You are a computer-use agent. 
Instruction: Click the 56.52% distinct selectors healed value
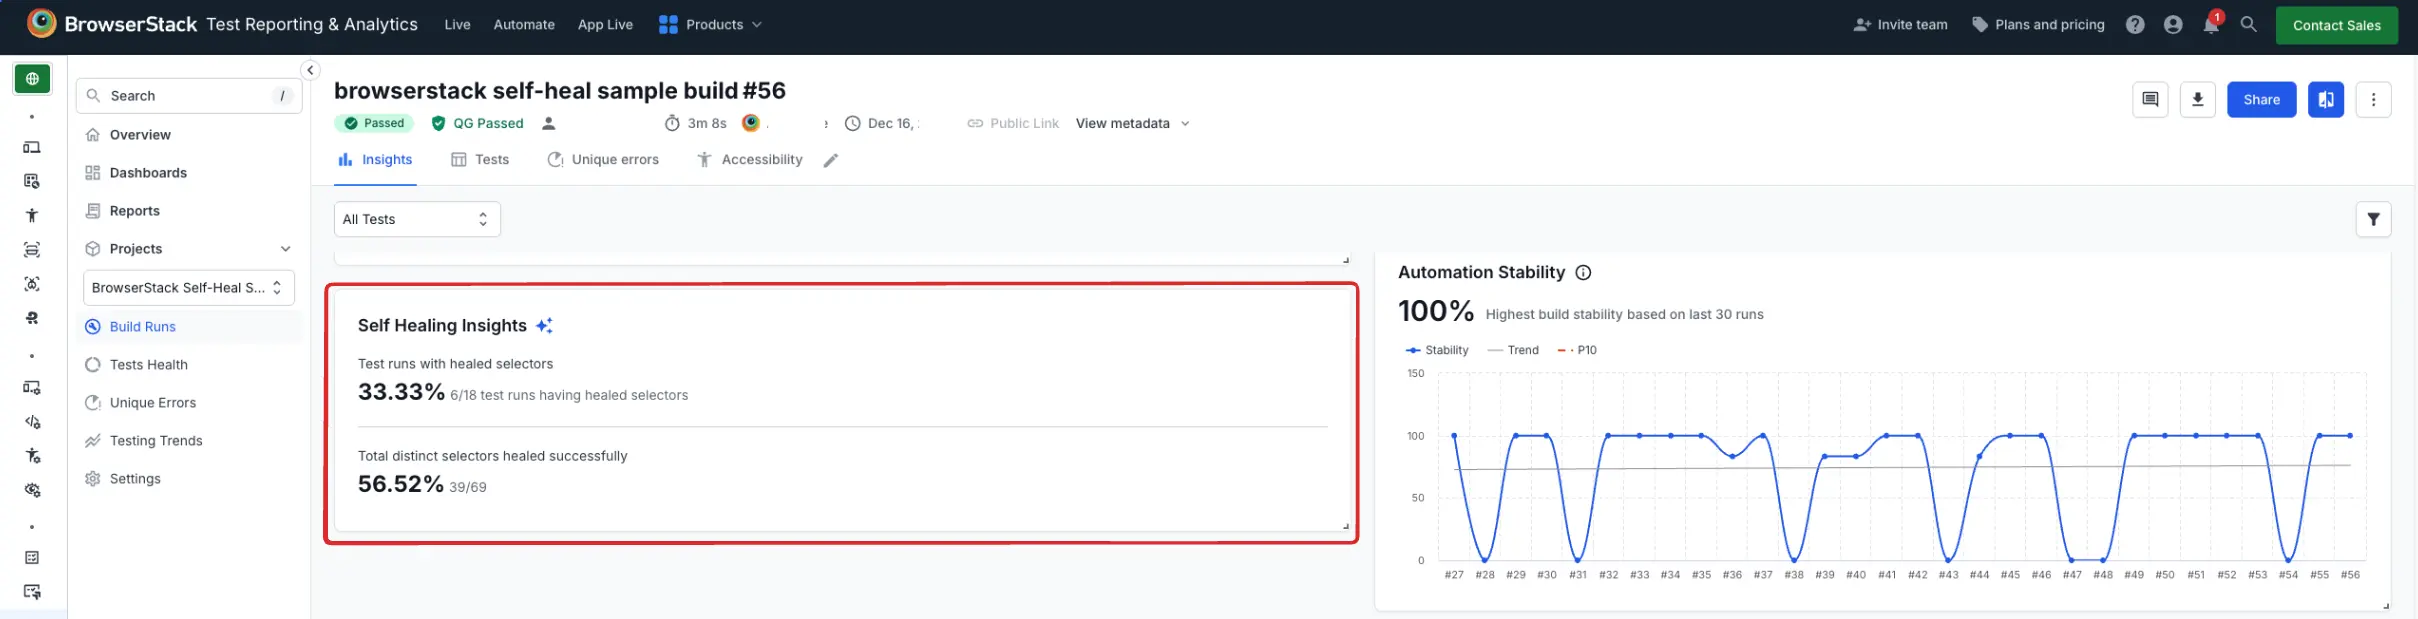[400, 484]
